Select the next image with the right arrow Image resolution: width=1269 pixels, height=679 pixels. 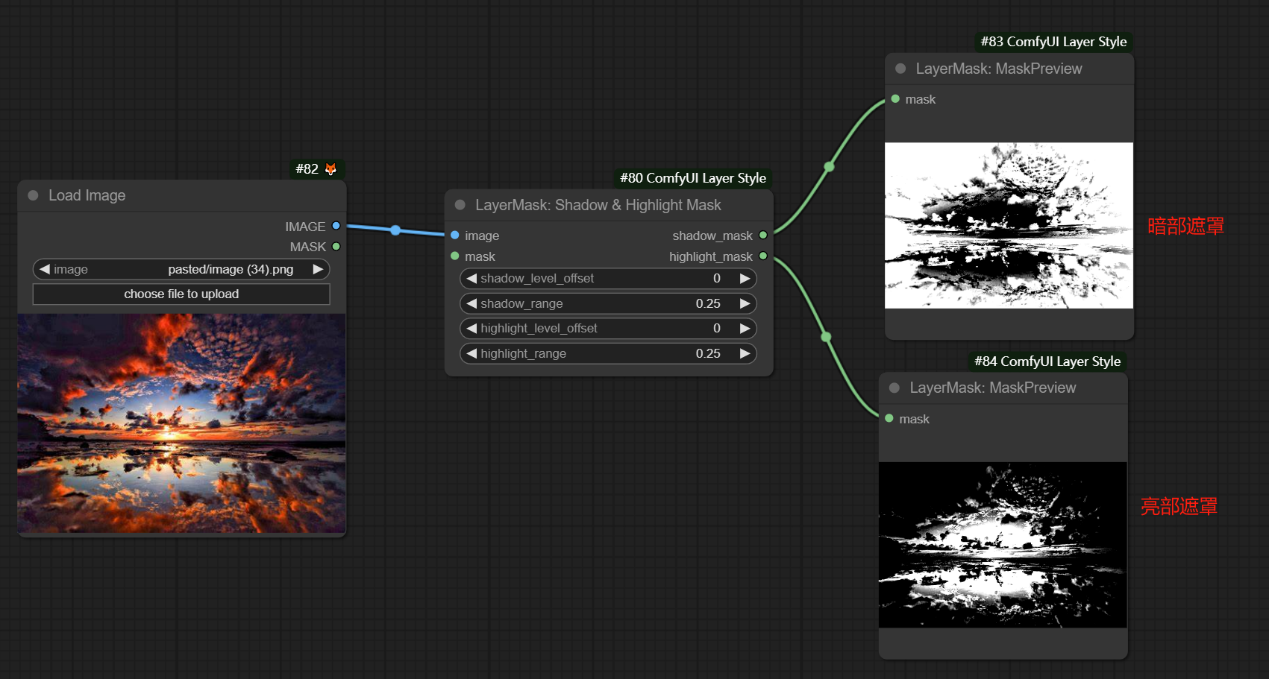click(318, 269)
